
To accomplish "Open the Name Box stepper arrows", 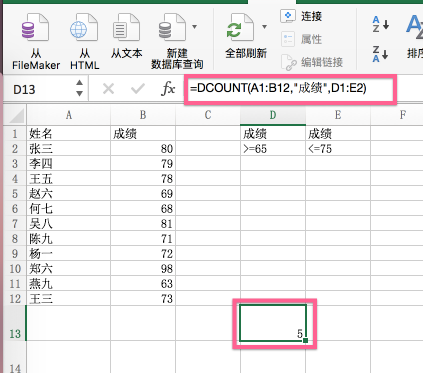I will (79, 88).
